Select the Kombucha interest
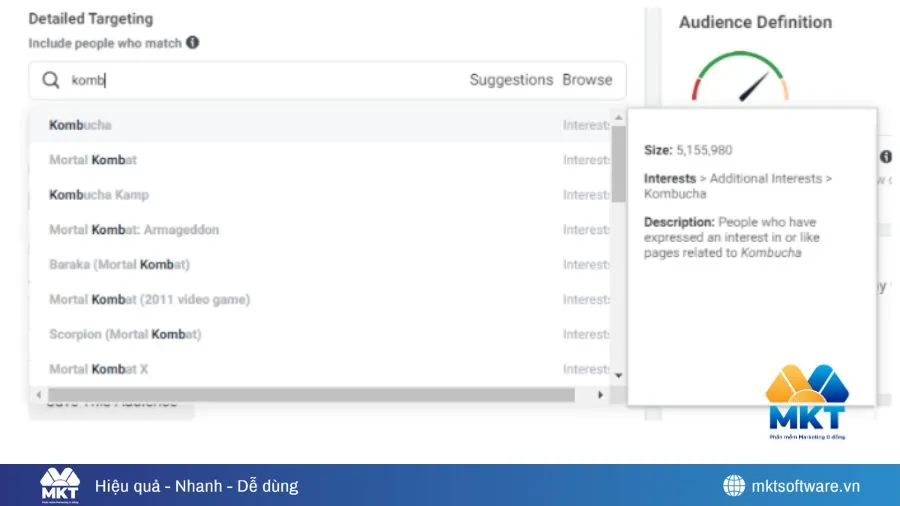This screenshot has height=506, width=900. pyautogui.click(x=80, y=125)
